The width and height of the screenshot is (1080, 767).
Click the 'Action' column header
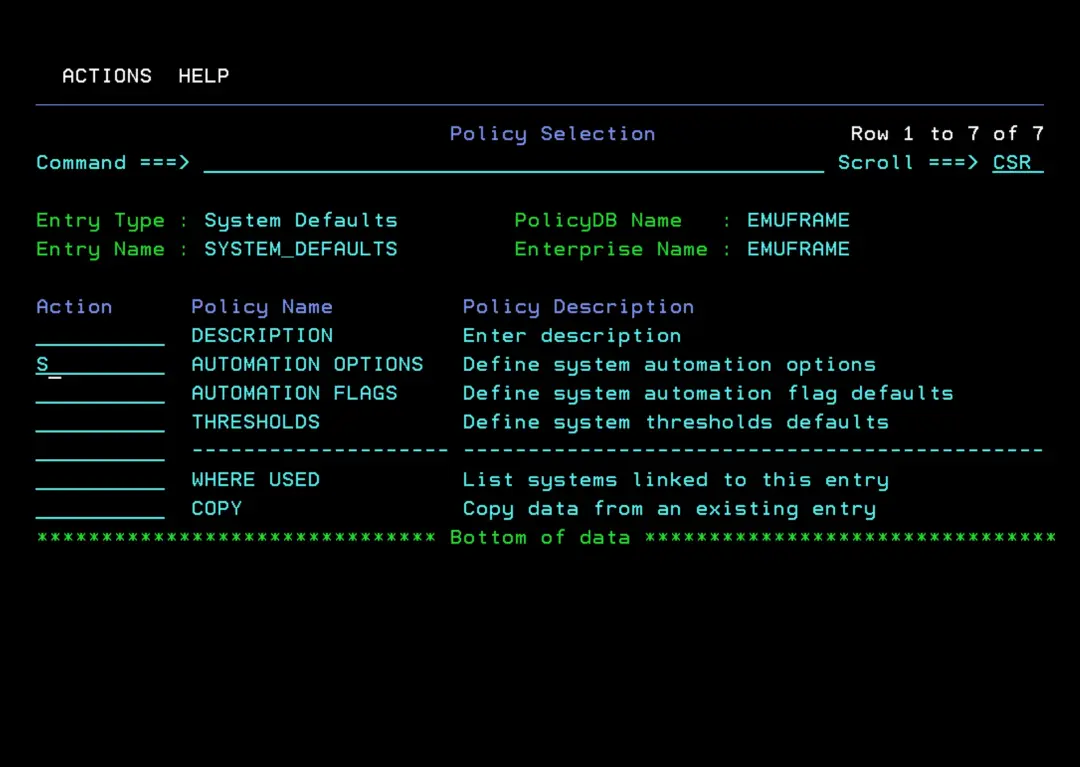[74, 307]
